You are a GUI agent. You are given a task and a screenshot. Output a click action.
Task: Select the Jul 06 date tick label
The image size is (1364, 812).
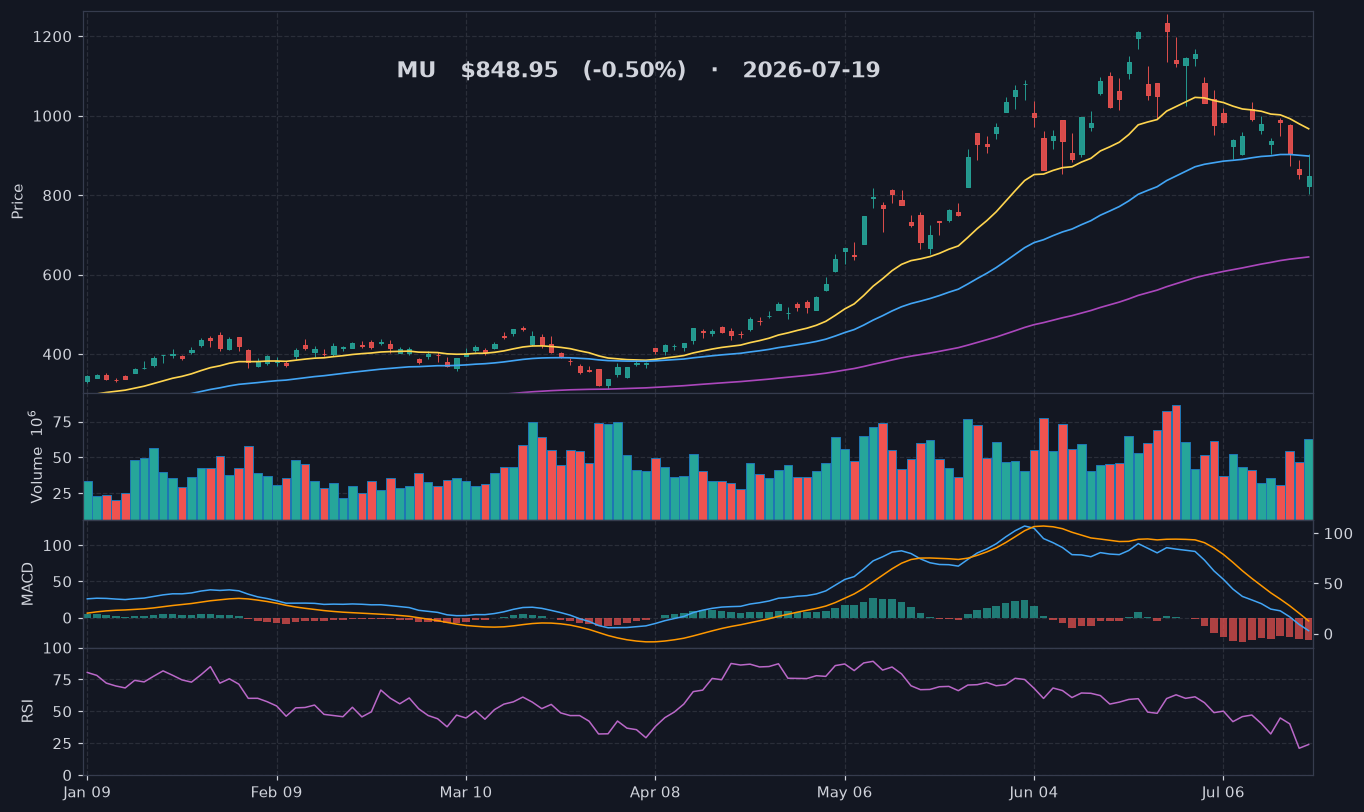[1222, 792]
